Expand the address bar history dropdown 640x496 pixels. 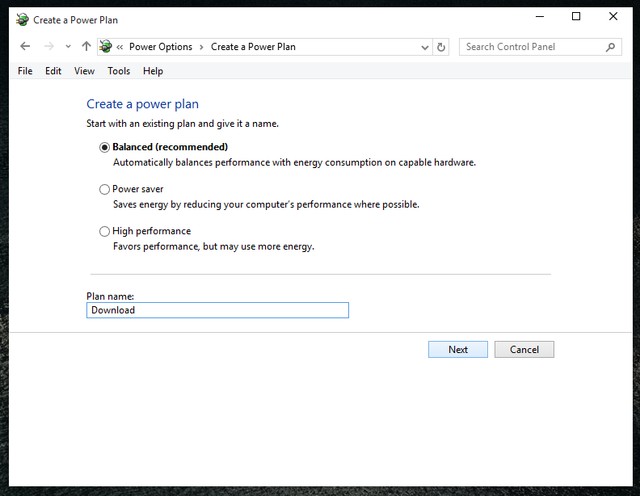tap(425, 47)
